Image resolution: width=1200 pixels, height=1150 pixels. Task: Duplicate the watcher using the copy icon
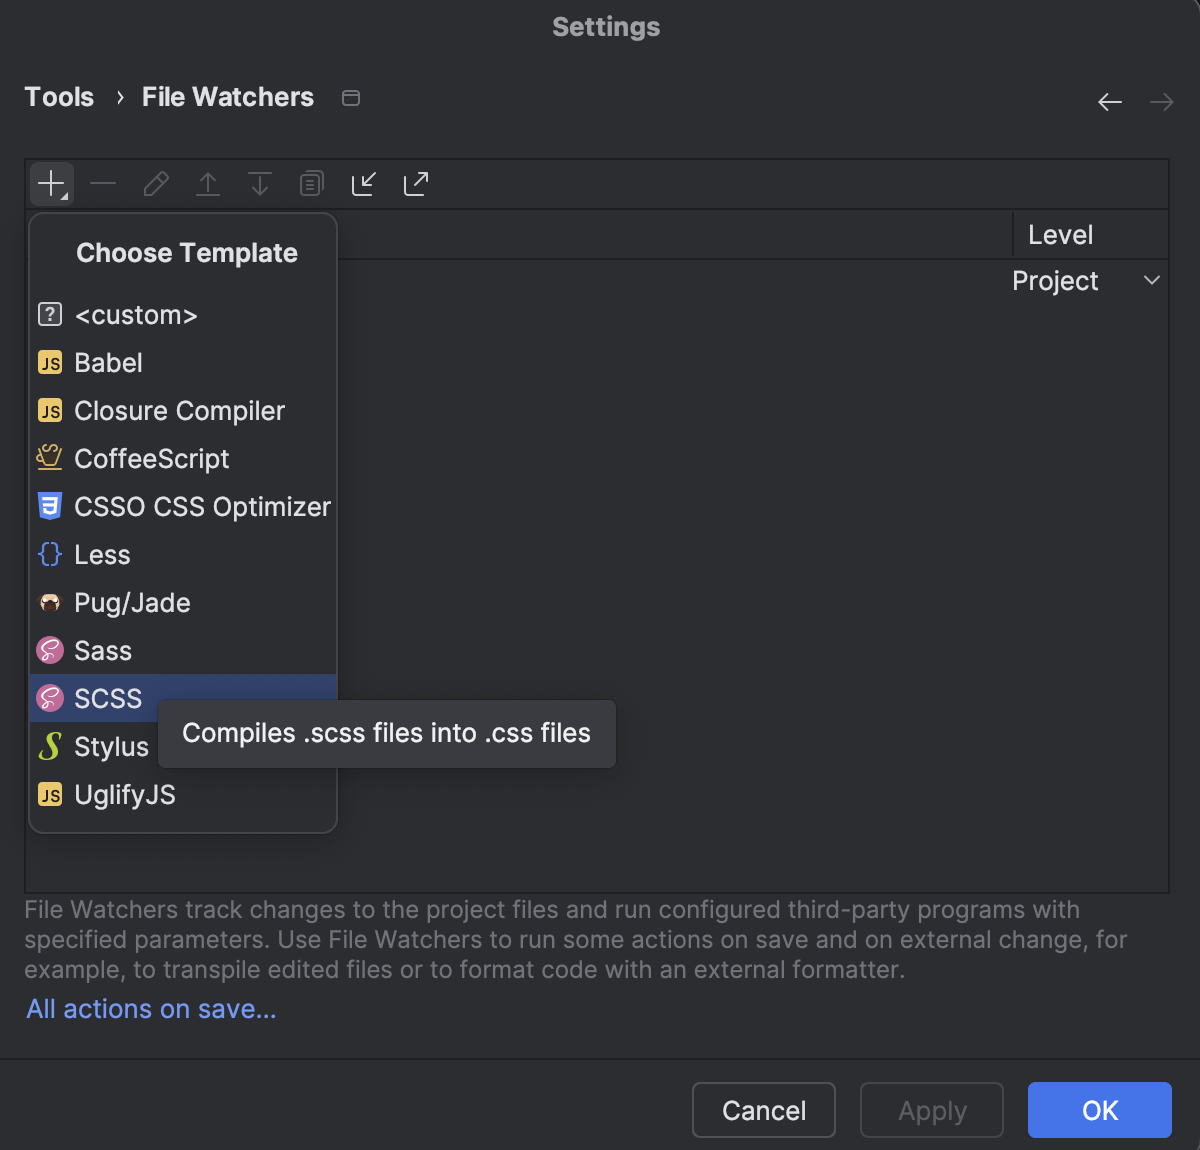click(x=311, y=183)
